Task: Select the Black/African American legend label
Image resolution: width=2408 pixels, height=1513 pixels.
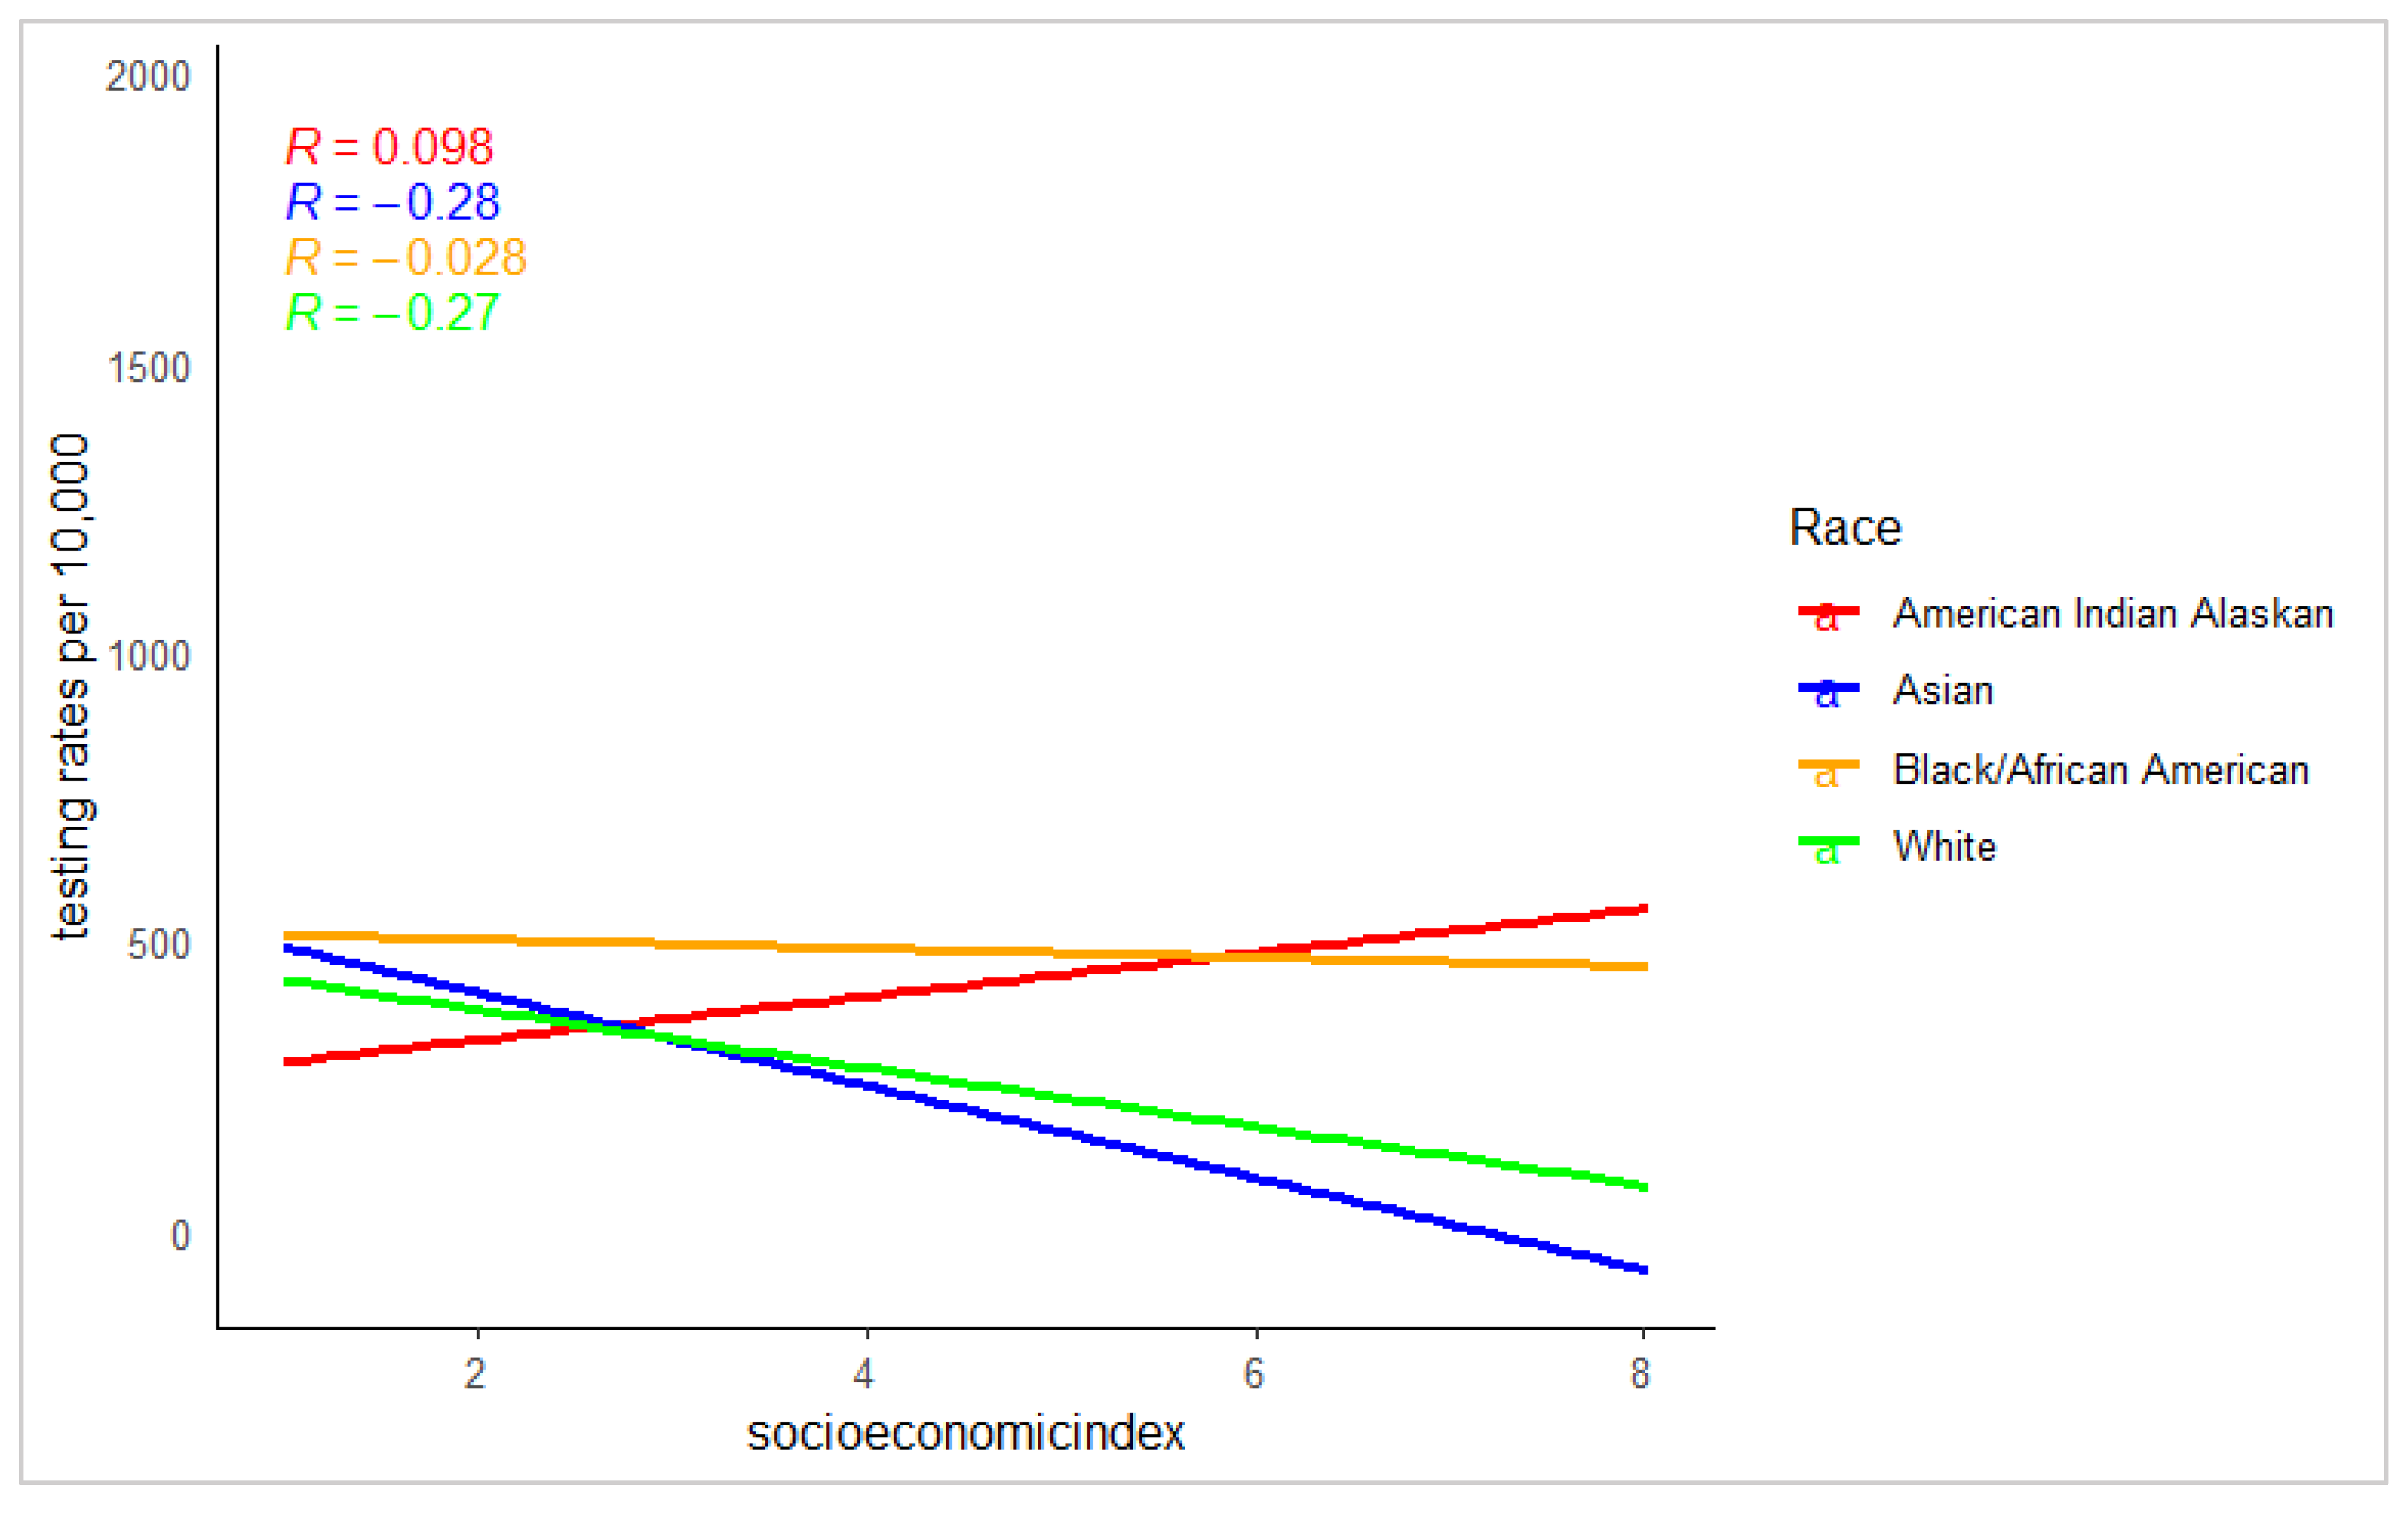Action: [x=2101, y=769]
